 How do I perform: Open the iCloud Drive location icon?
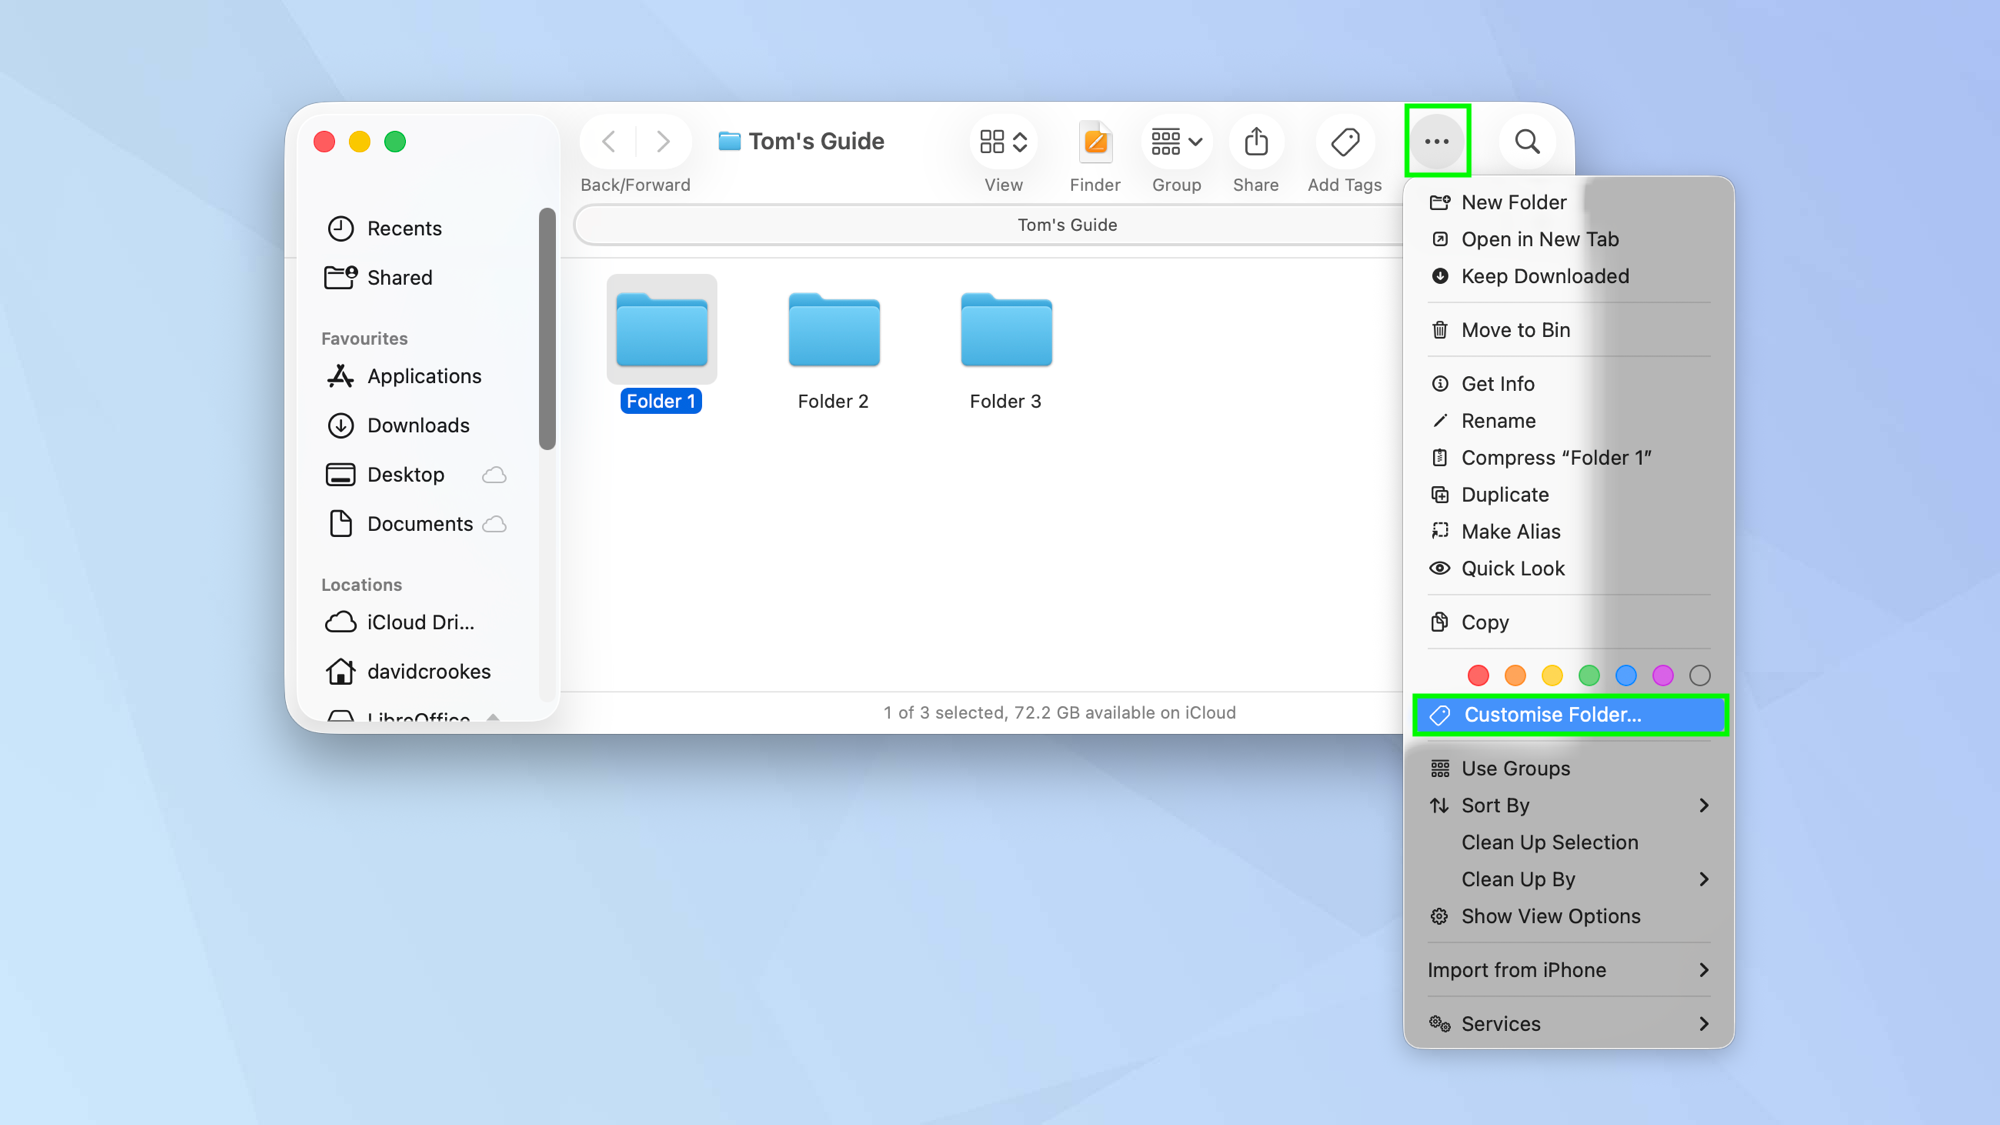[341, 622]
